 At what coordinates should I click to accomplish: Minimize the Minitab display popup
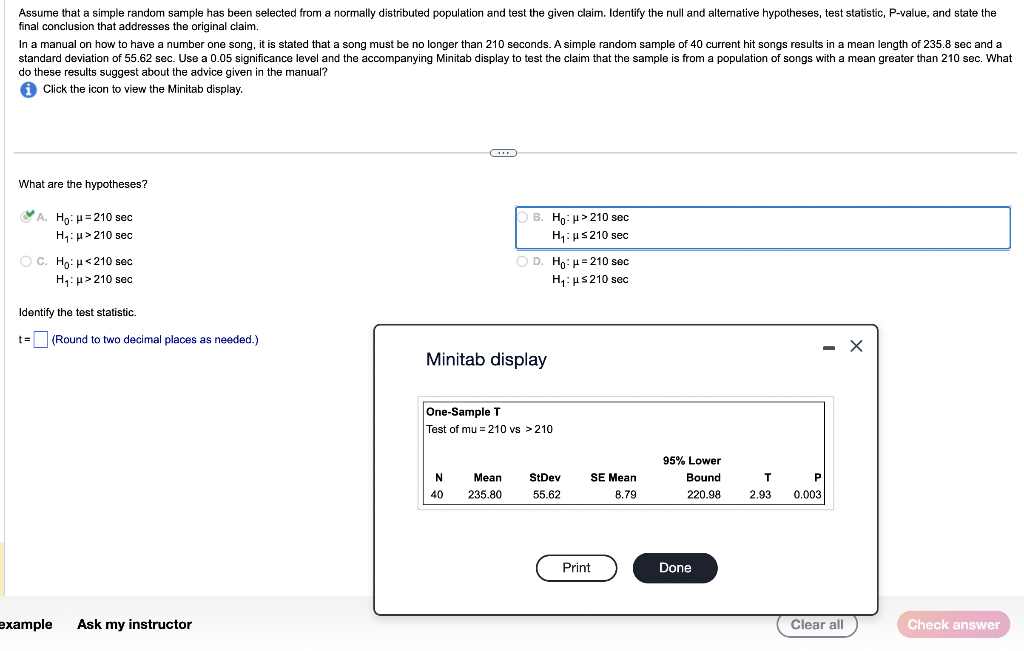[829, 348]
